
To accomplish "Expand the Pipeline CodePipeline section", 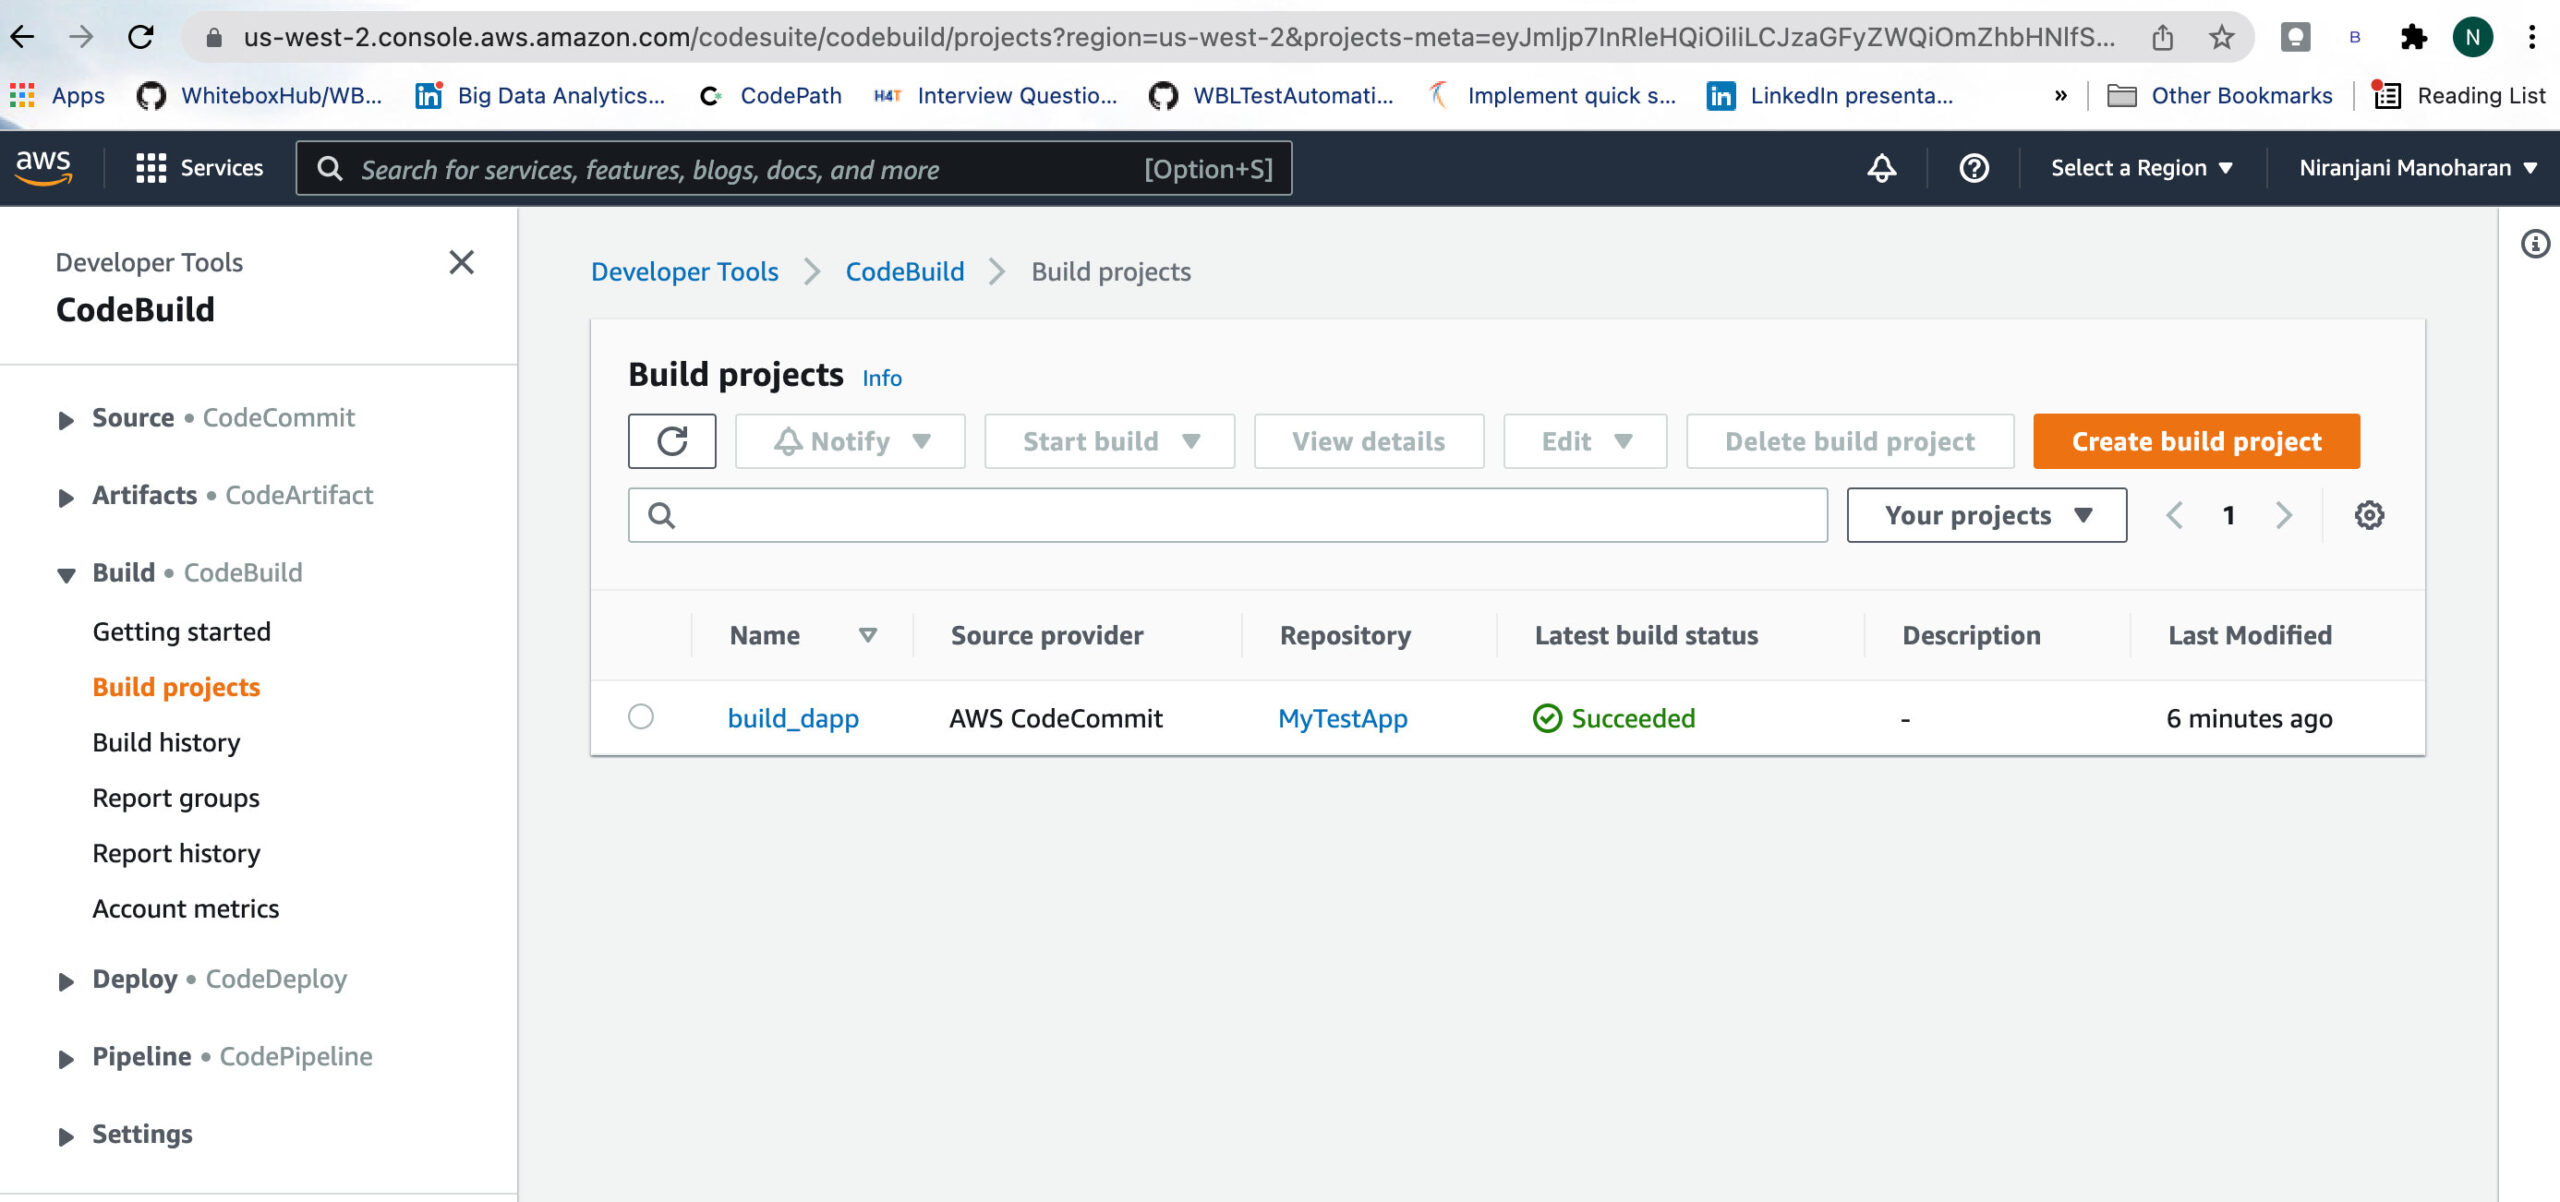I will click(x=66, y=1058).
